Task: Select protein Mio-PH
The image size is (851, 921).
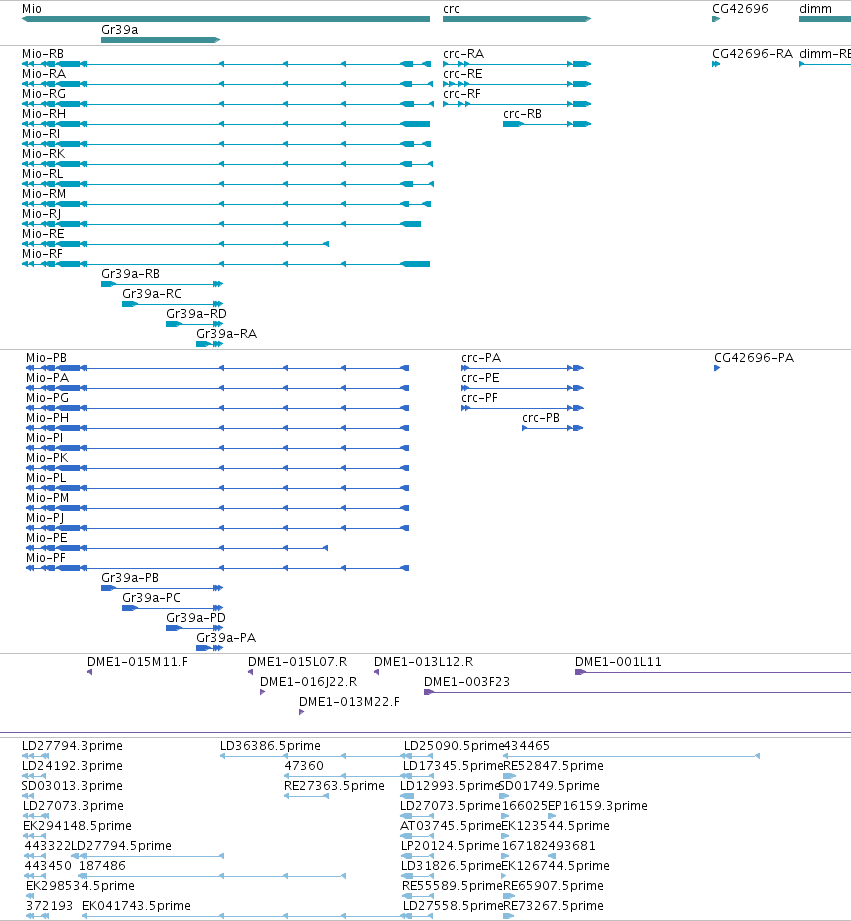Action: [48, 418]
